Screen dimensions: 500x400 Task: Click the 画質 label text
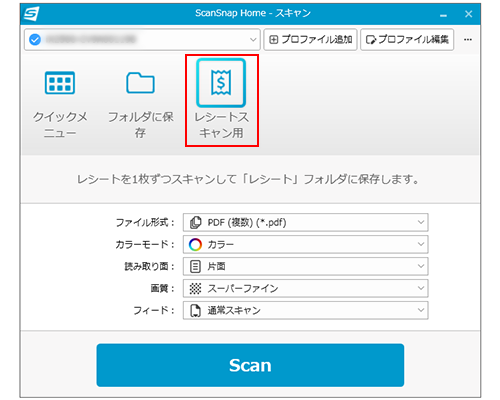click(x=162, y=288)
